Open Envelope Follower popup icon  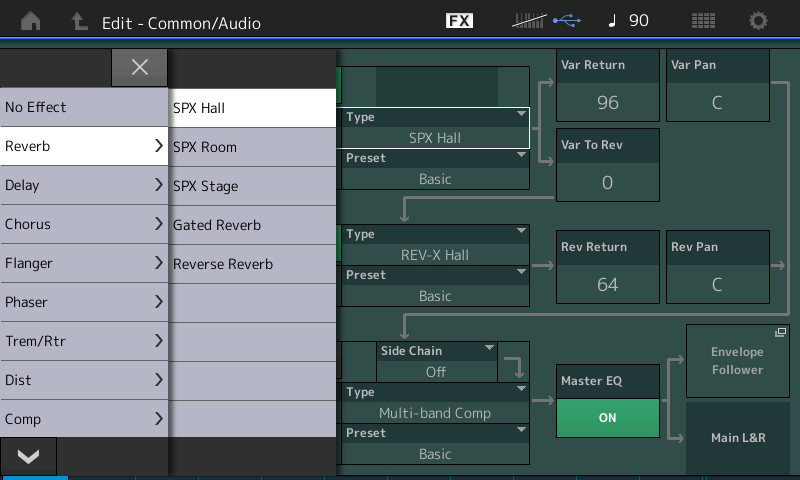(x=780, y=333)
